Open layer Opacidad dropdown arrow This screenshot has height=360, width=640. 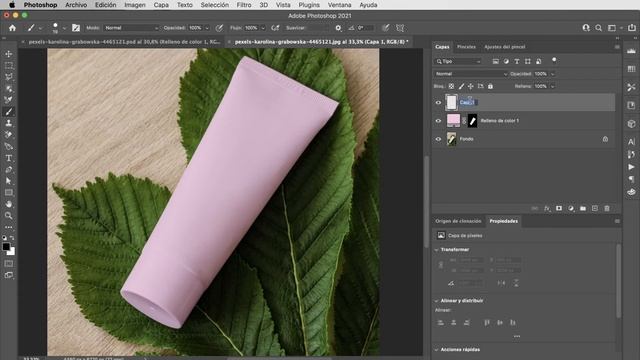pos(553,74)
